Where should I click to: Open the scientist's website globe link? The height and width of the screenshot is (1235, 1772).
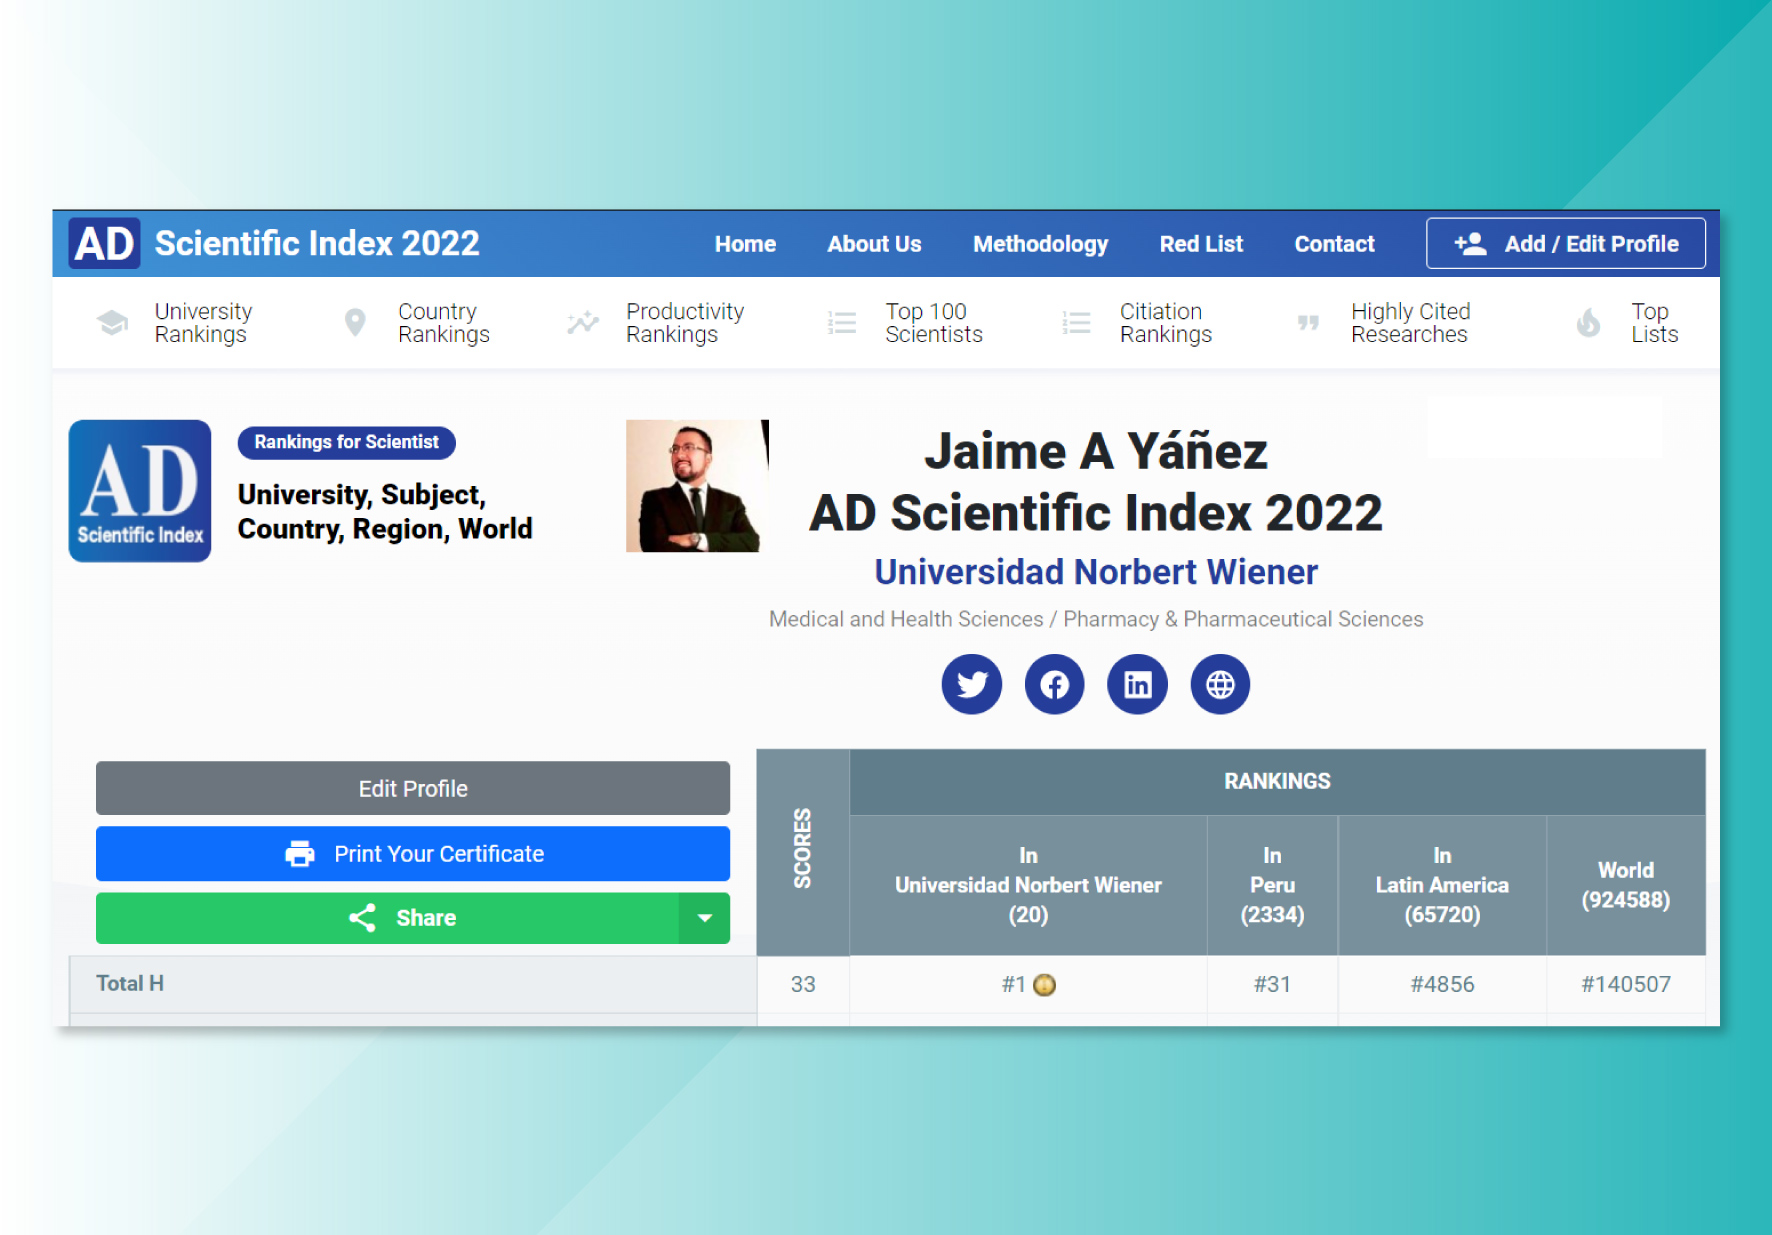1220,685
